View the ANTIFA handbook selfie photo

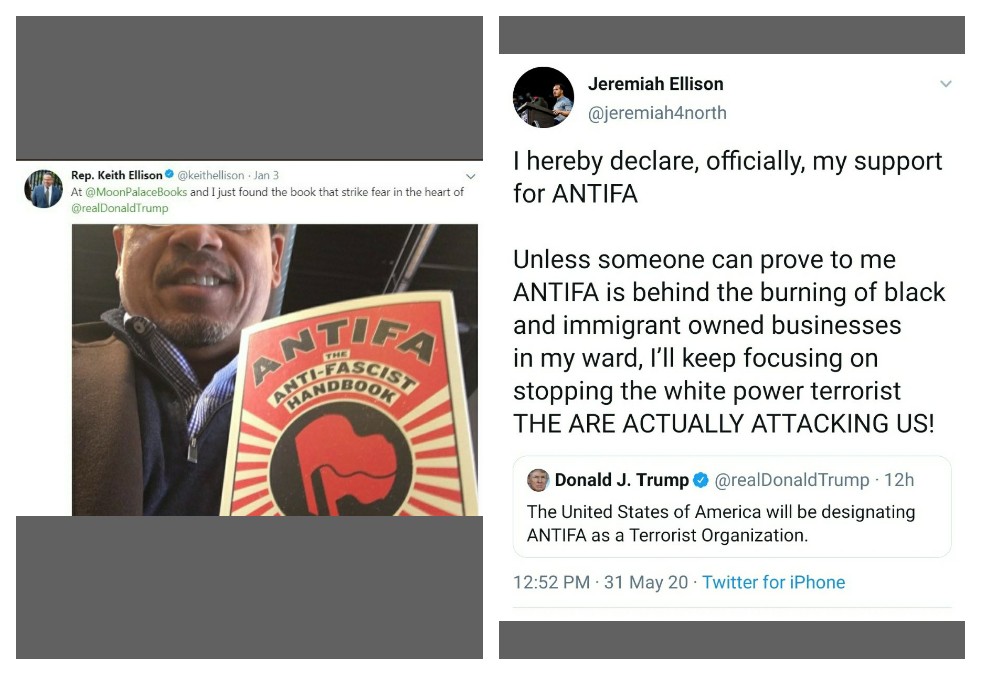275,370
